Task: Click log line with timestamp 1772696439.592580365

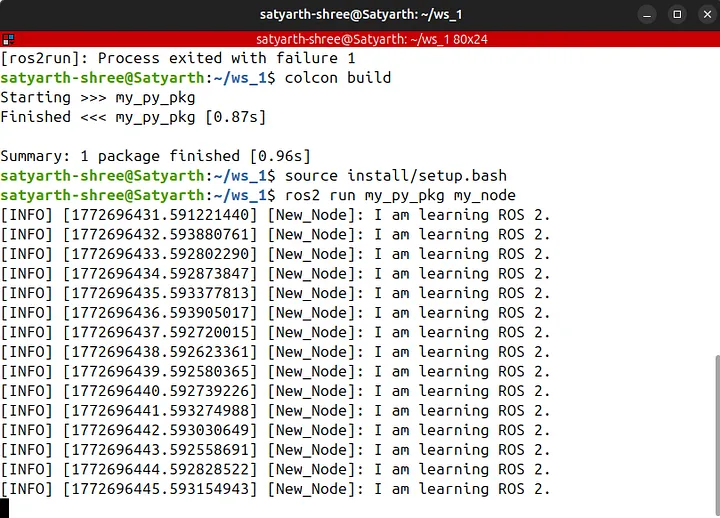Action: 275,372
